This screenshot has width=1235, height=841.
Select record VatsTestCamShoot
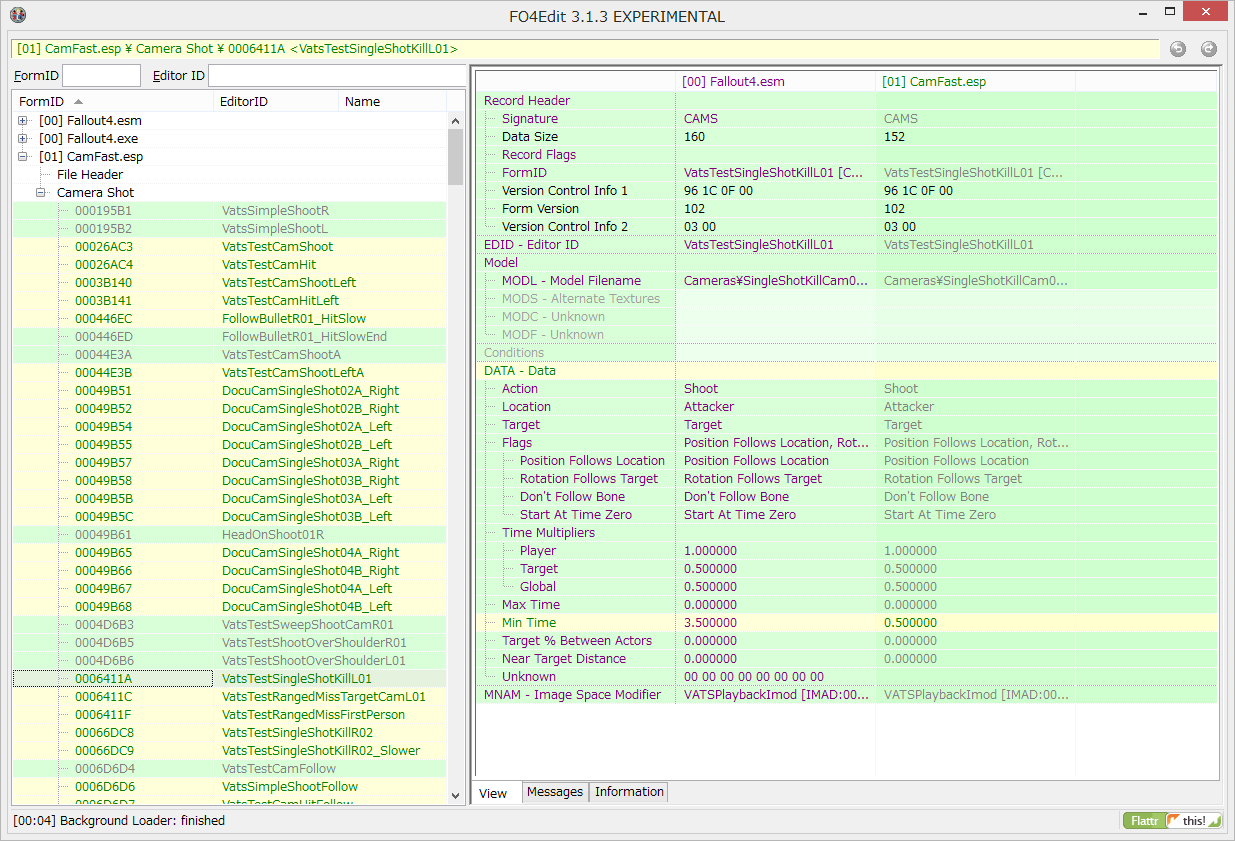point(230,247)
